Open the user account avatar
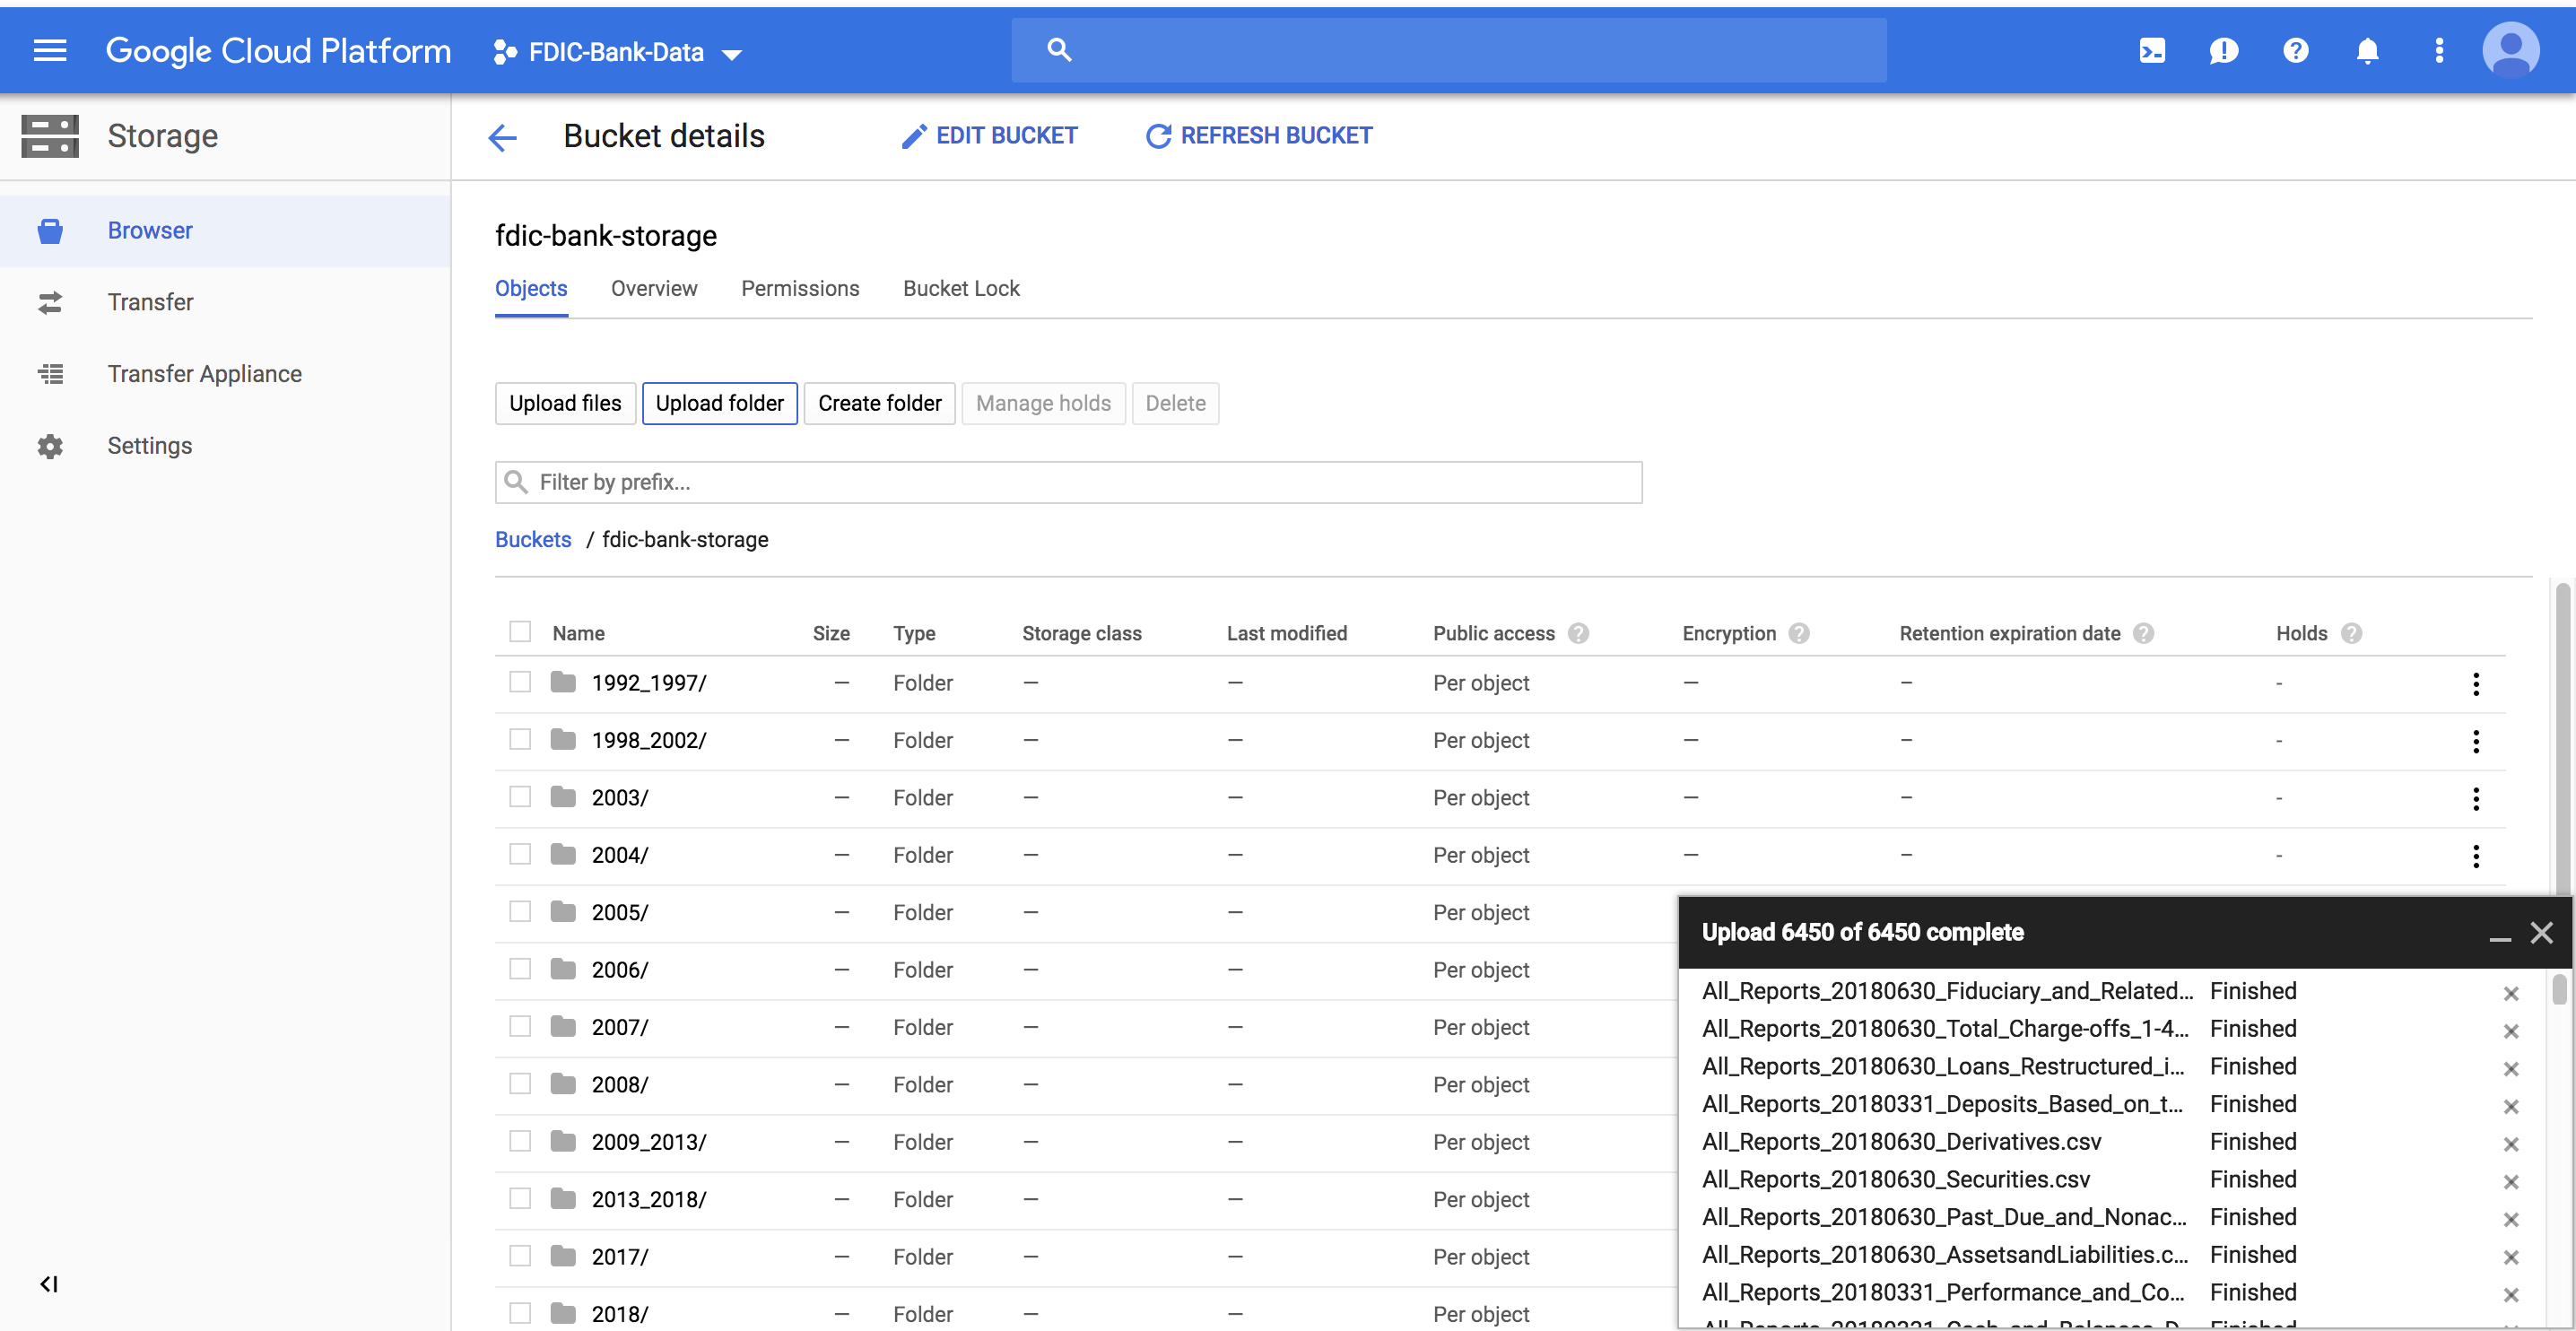2576x1331 pixels. coord(2510,50)
